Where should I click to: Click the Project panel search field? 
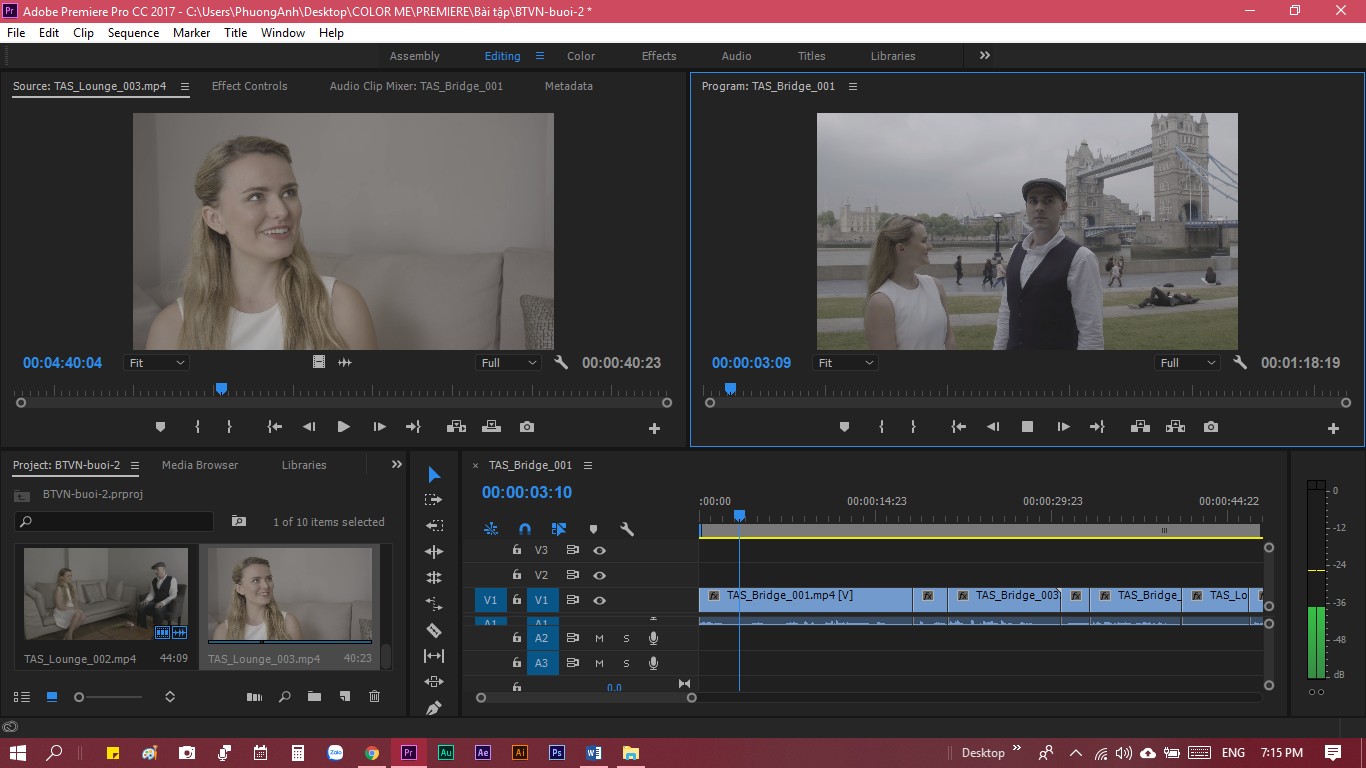pos(114,521)
